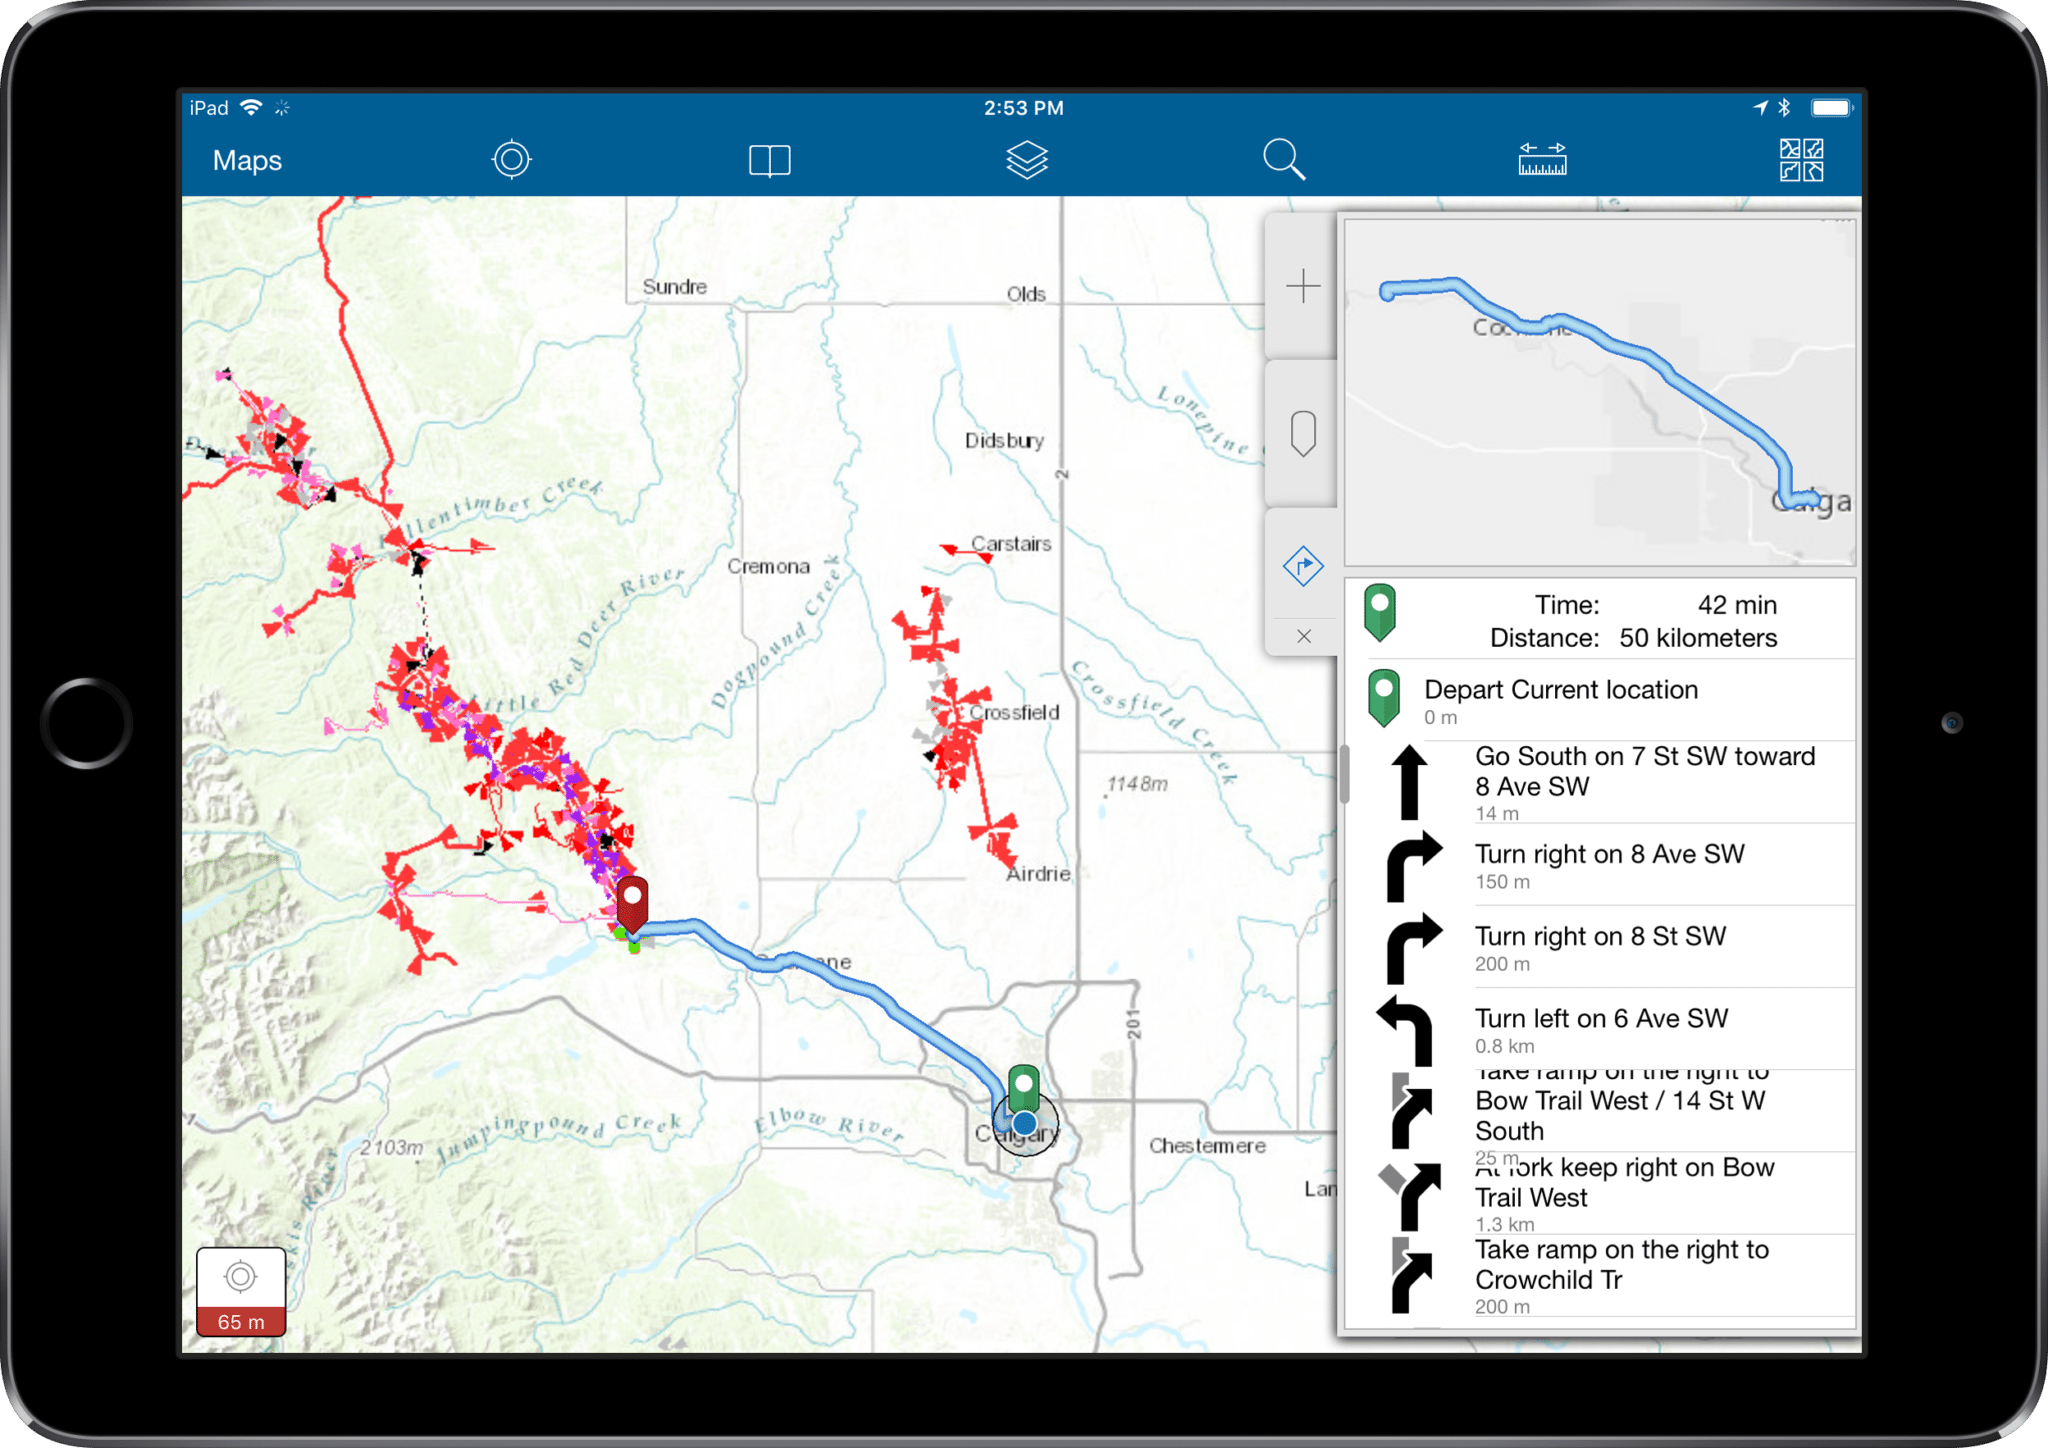The image size is (2048, 1448).
Task: Tap the 65 m location accuracy button
Action: click(x=241, y=1291)
